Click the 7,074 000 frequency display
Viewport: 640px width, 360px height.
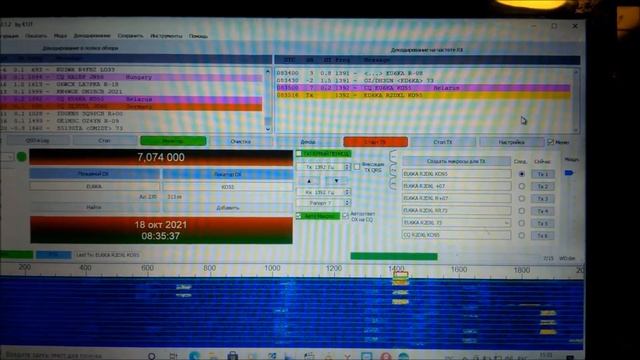161,157
